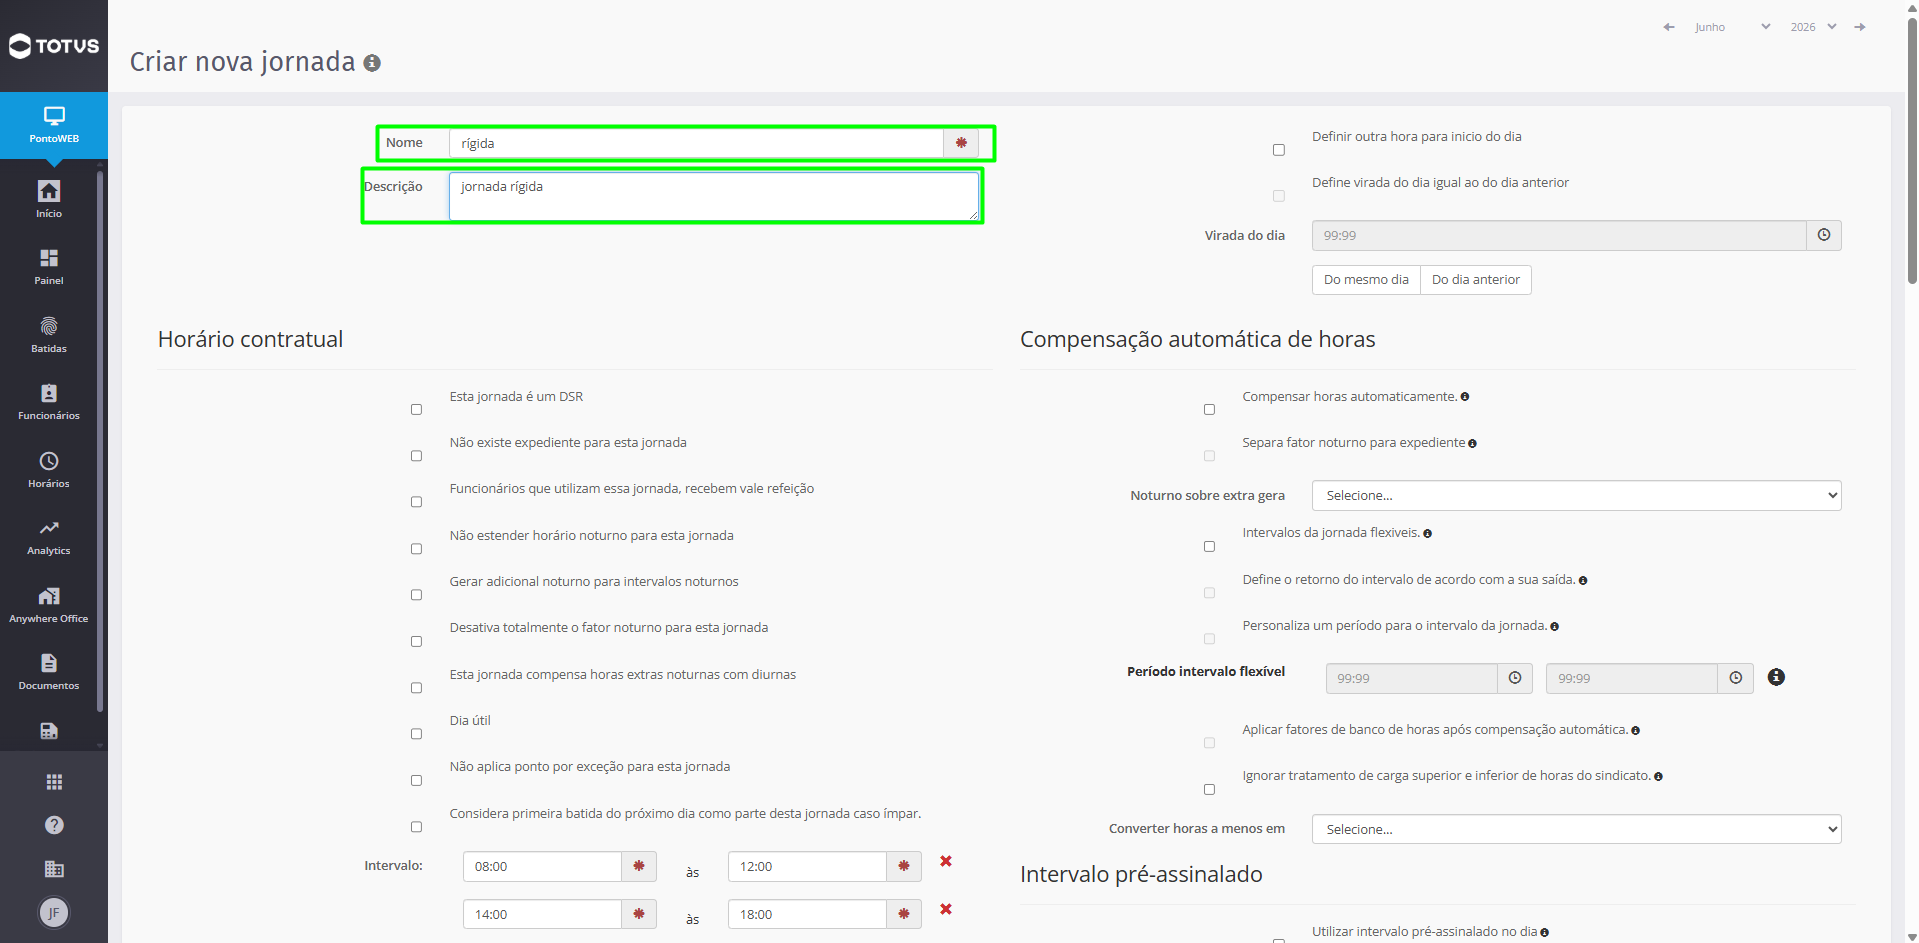Open Documentos in the sidebar
The height and width of the screenshot is (943, 1919).
coord(49,672)
